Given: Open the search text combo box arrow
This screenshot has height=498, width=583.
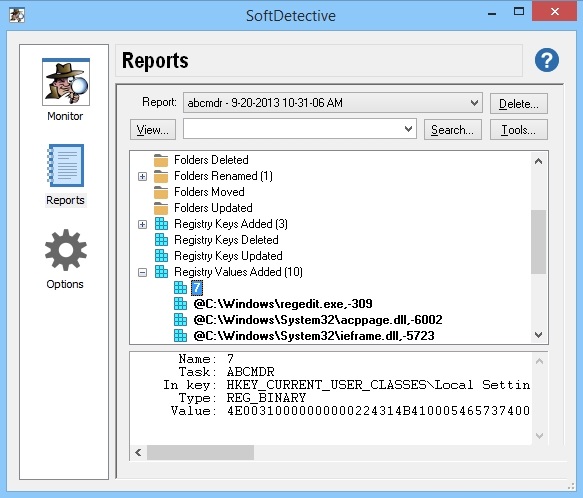Looking at the screenshot, I should point(408,129).
